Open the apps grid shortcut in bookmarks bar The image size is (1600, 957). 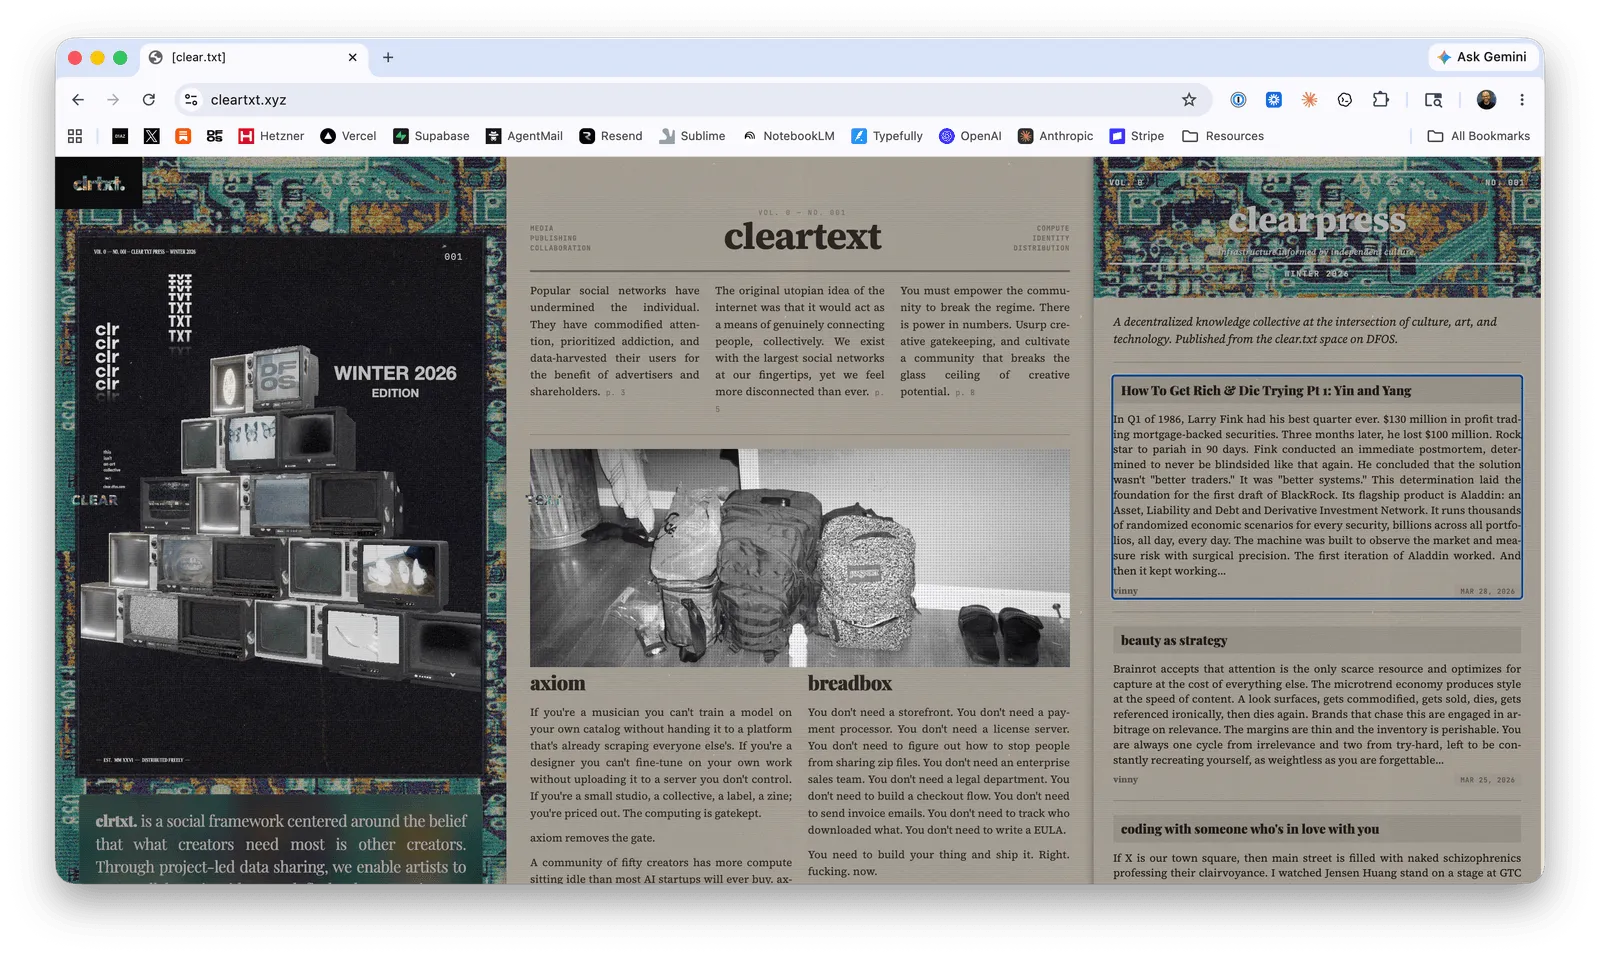pos(75,136)
